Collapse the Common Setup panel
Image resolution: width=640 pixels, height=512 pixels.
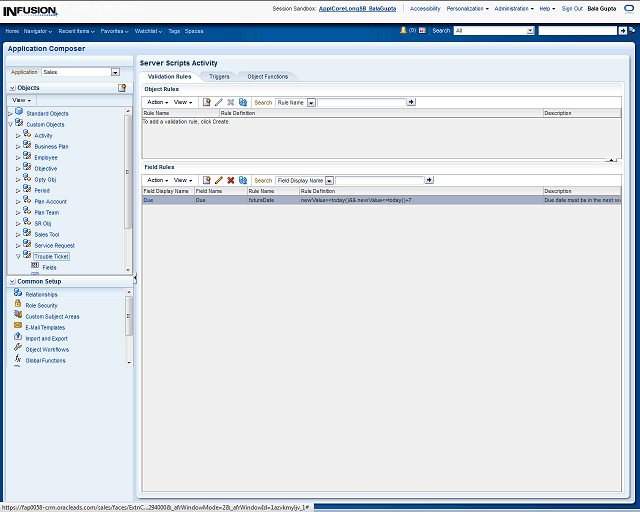pyautogui.click(x=12, y=281)
